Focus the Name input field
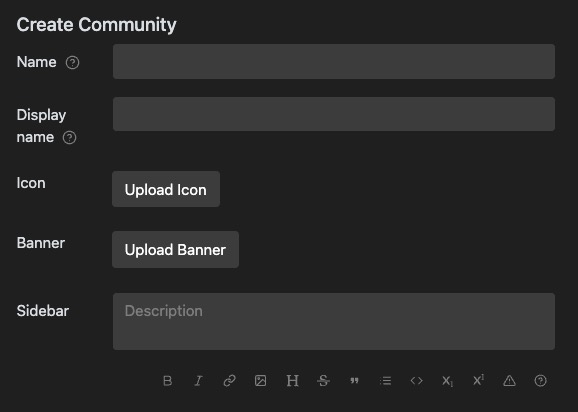Screen dimensions: 578x412 pyautogui.click(x=334, y=61)
